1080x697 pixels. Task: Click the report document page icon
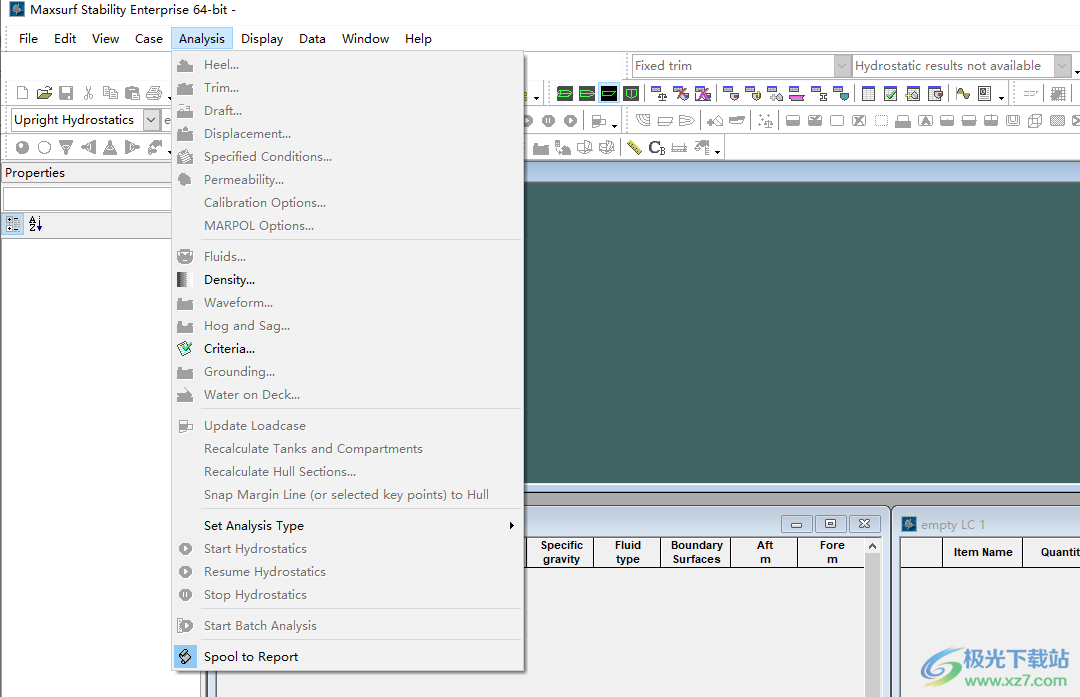point(985,93)
